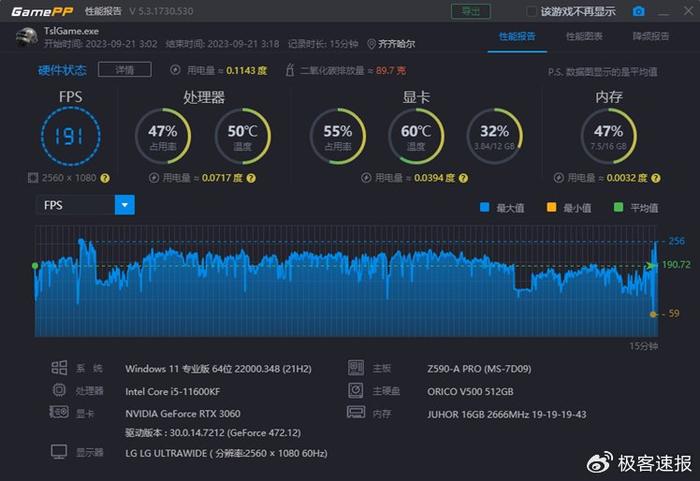Click the graphics memory 32% gauge
Screen dimensions: 700x481
point(495,136)
